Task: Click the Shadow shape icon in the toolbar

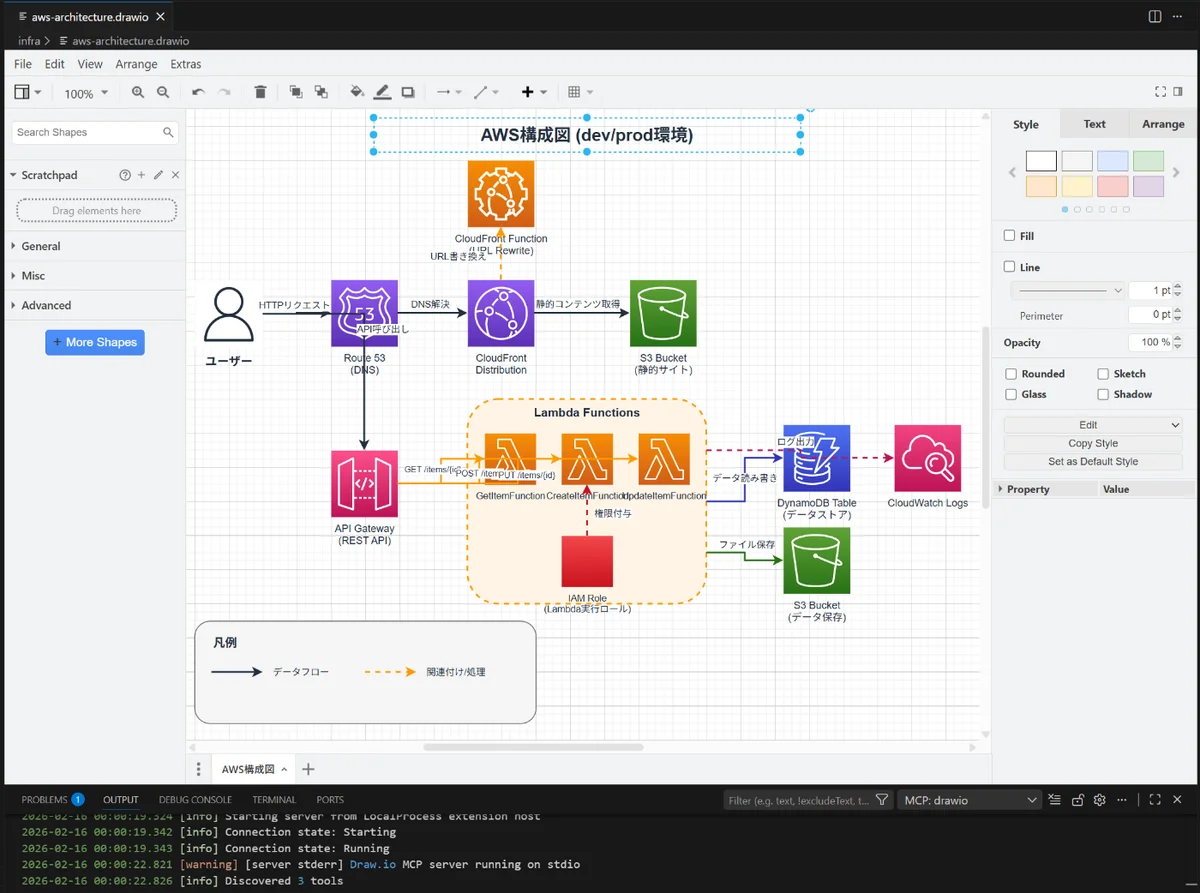Action: (408, 91)
